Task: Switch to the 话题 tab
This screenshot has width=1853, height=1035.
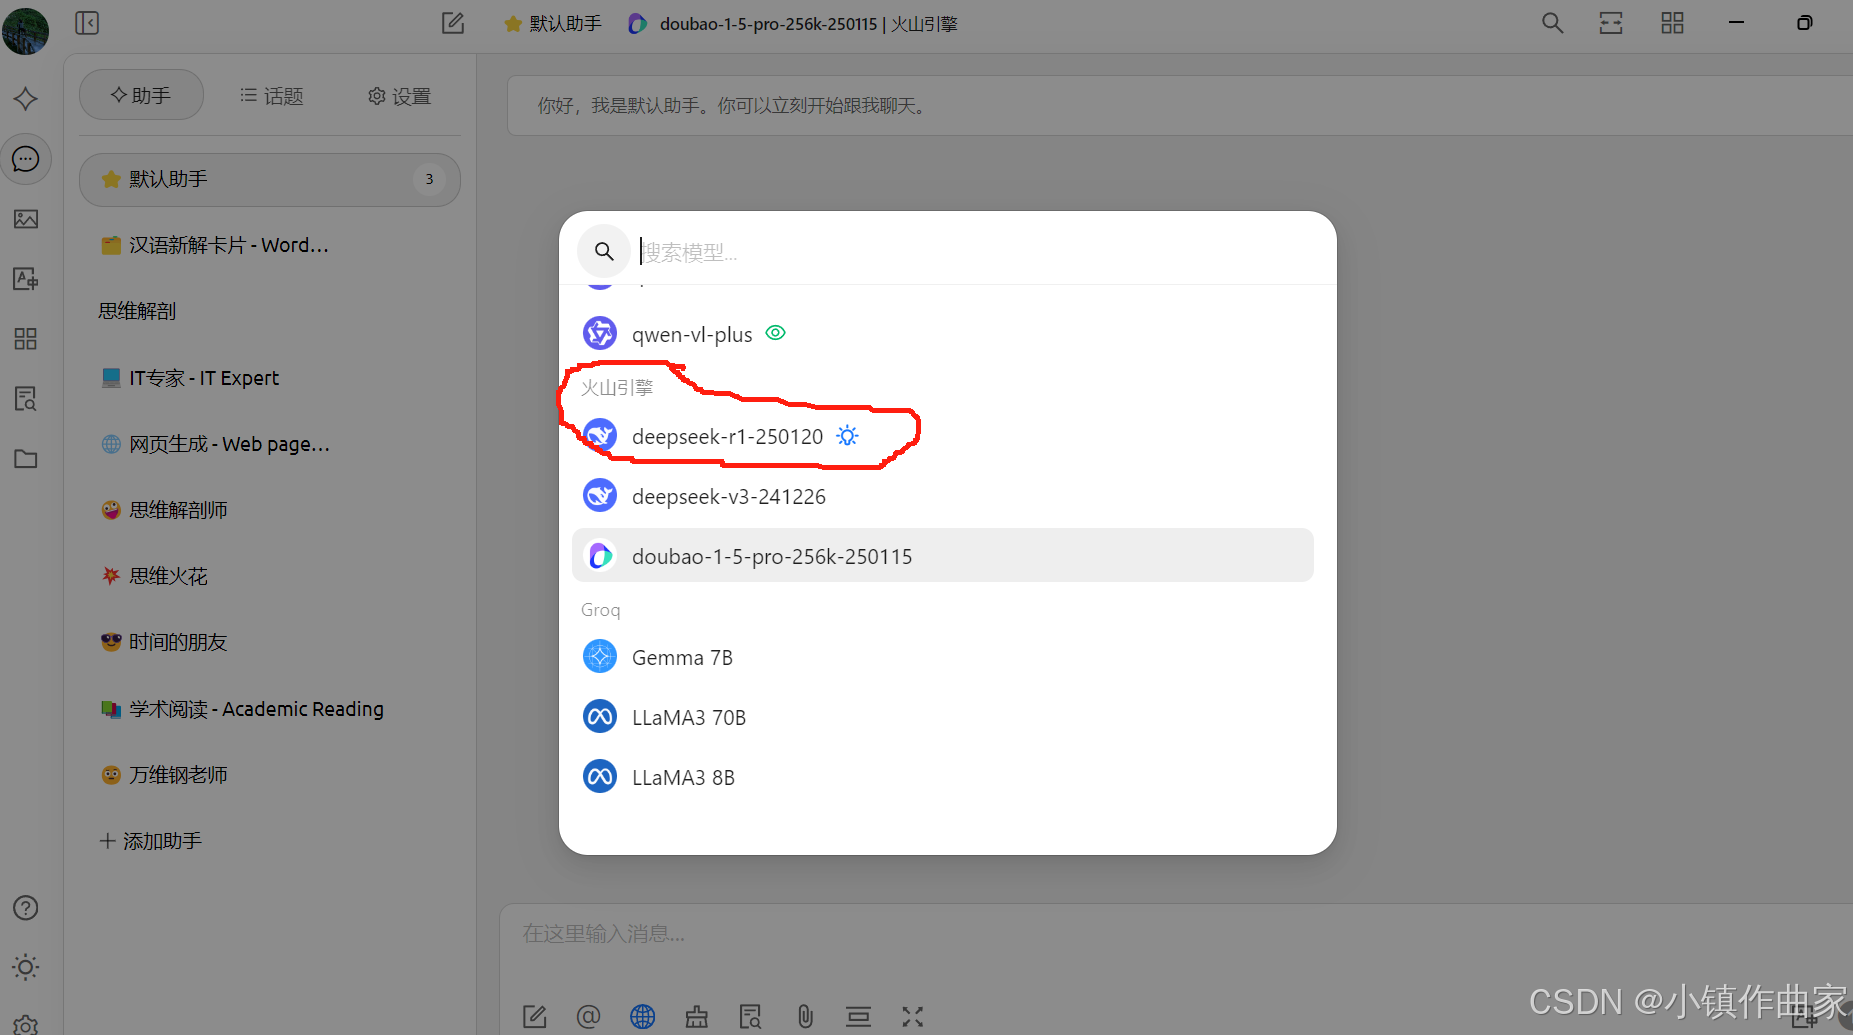Action: [x=271, y=96]
